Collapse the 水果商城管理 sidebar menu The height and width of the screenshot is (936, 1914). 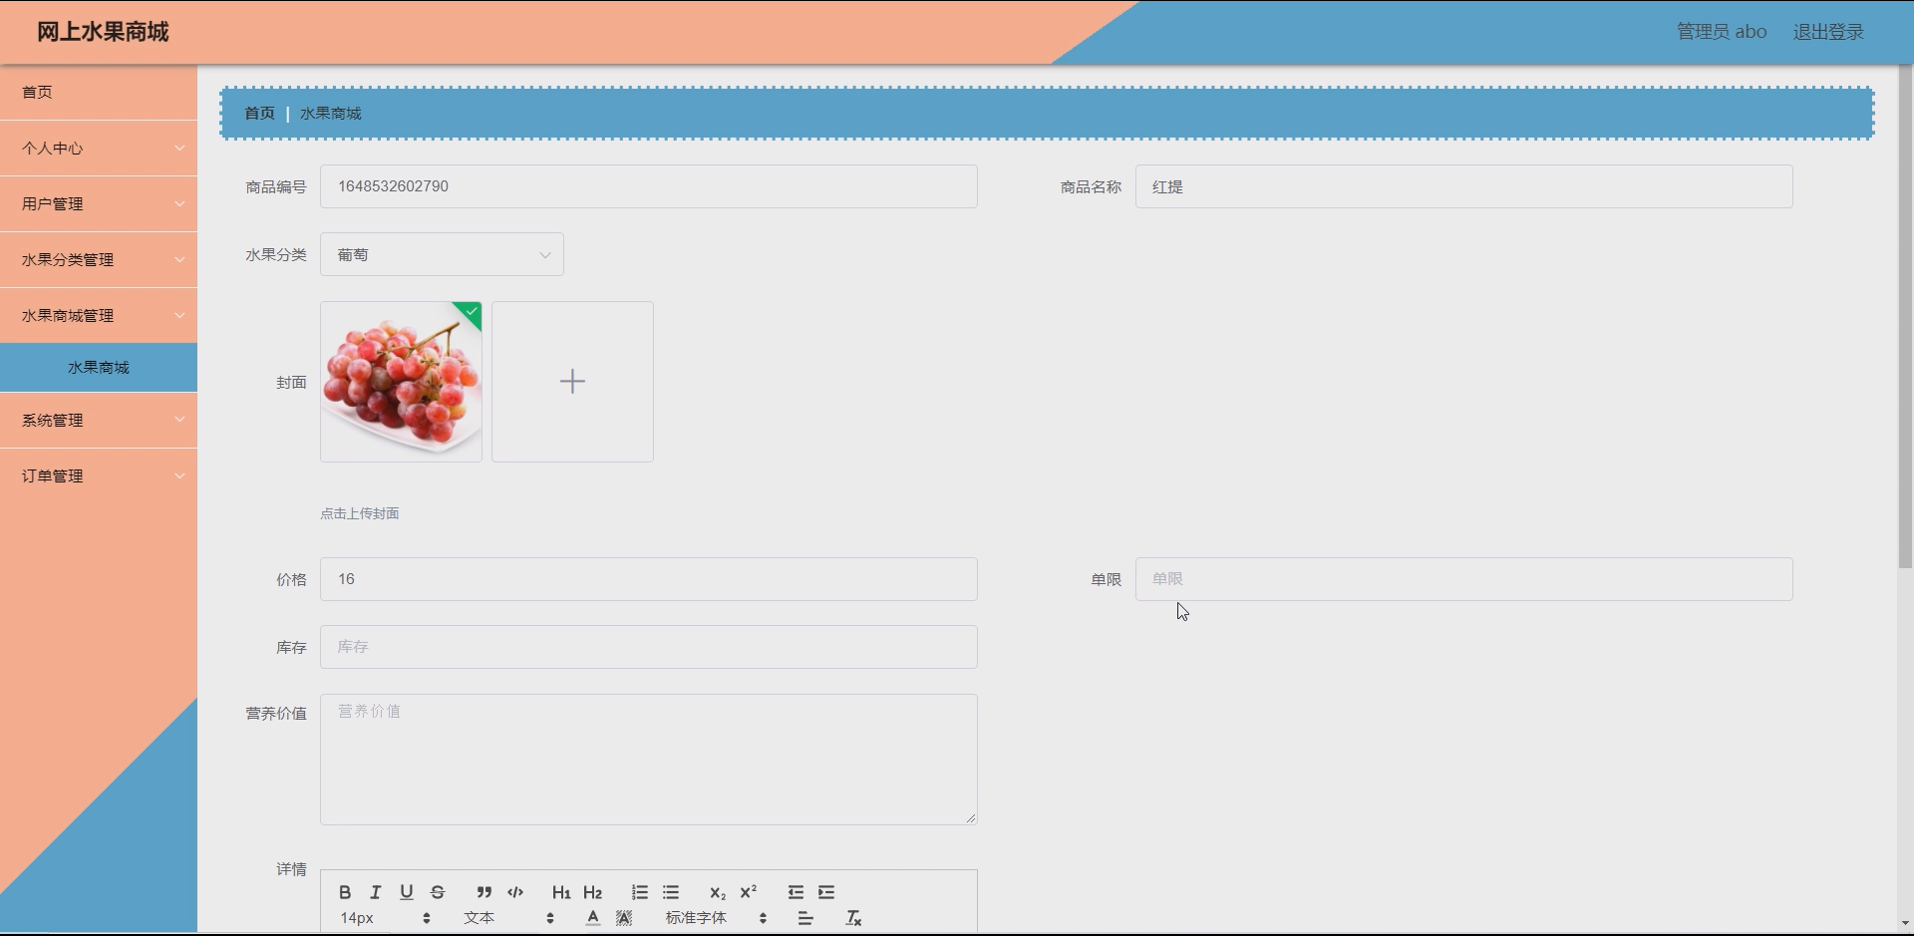(x=98, y=316)
